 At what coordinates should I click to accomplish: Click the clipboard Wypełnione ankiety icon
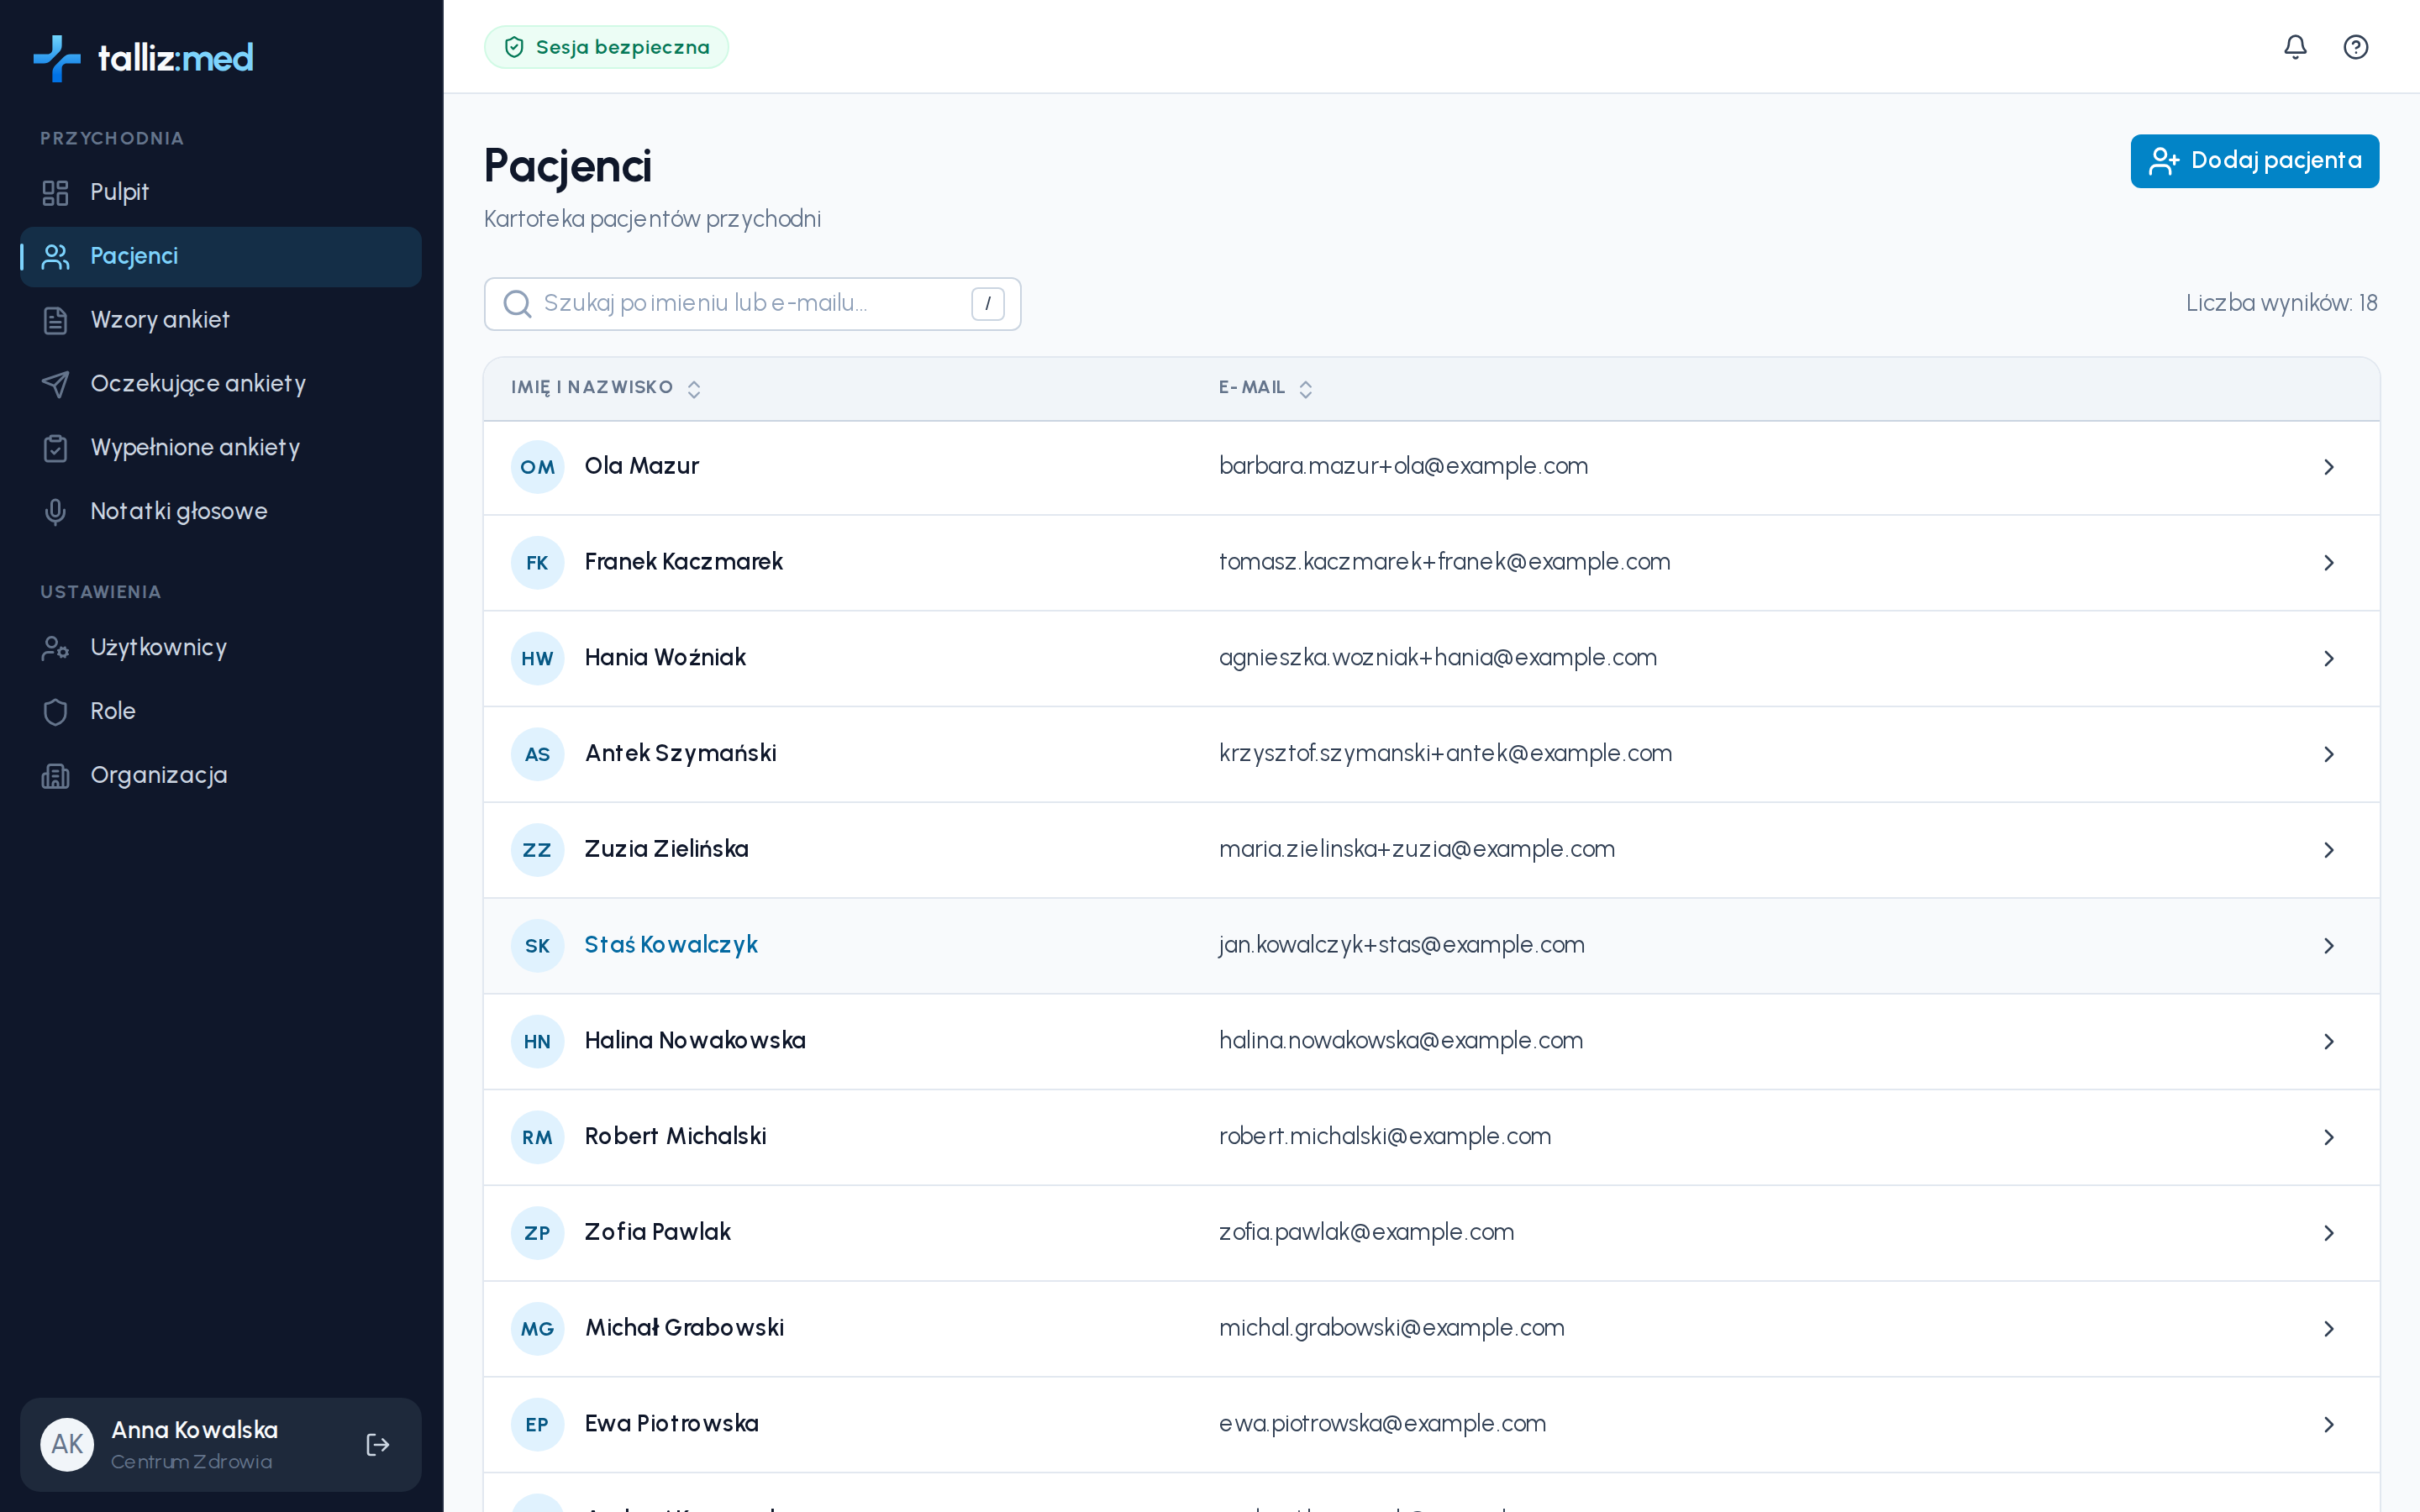click(x=55, y=448)
